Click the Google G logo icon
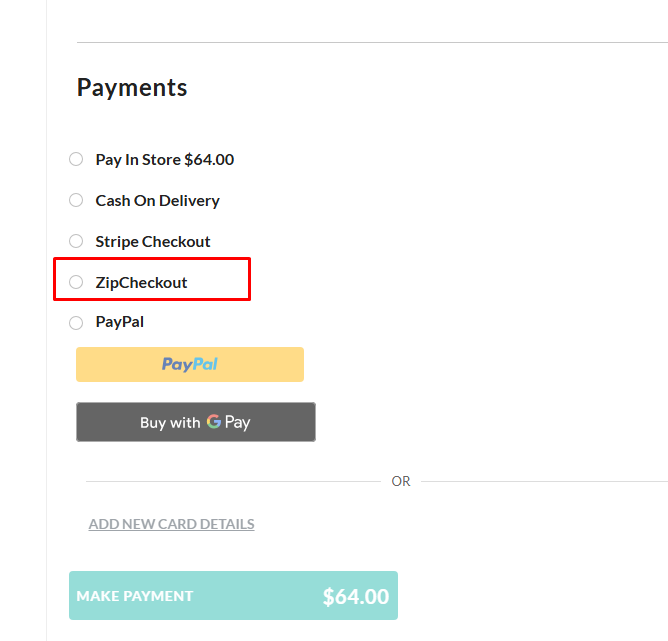 point(214,422)
